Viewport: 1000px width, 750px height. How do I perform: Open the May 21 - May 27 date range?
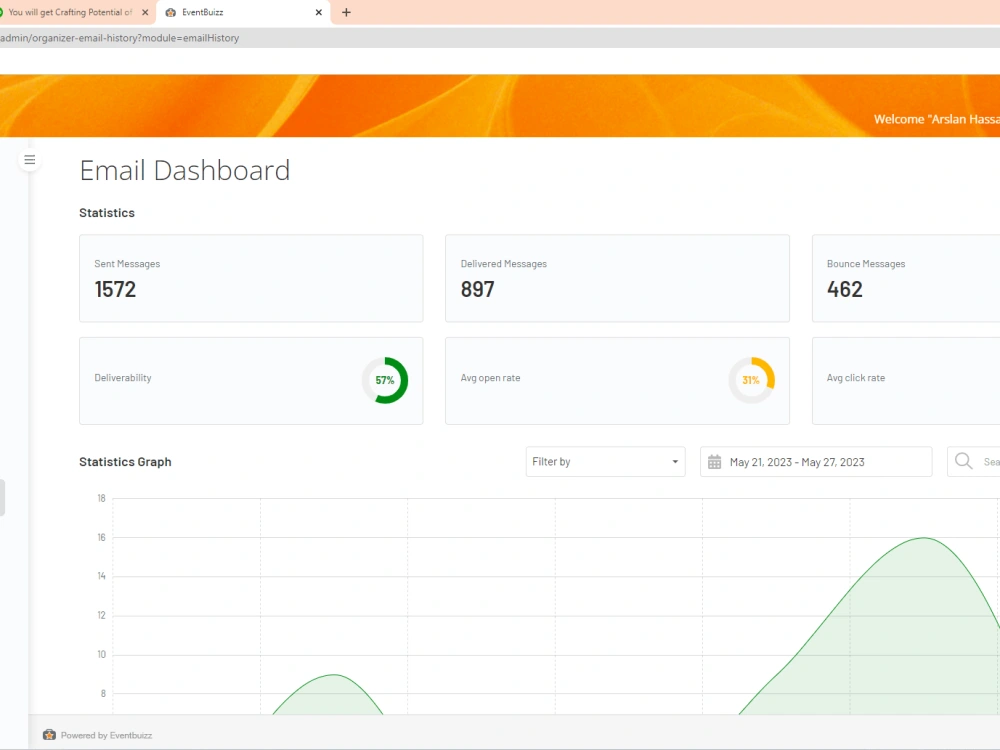pos(816,462)
